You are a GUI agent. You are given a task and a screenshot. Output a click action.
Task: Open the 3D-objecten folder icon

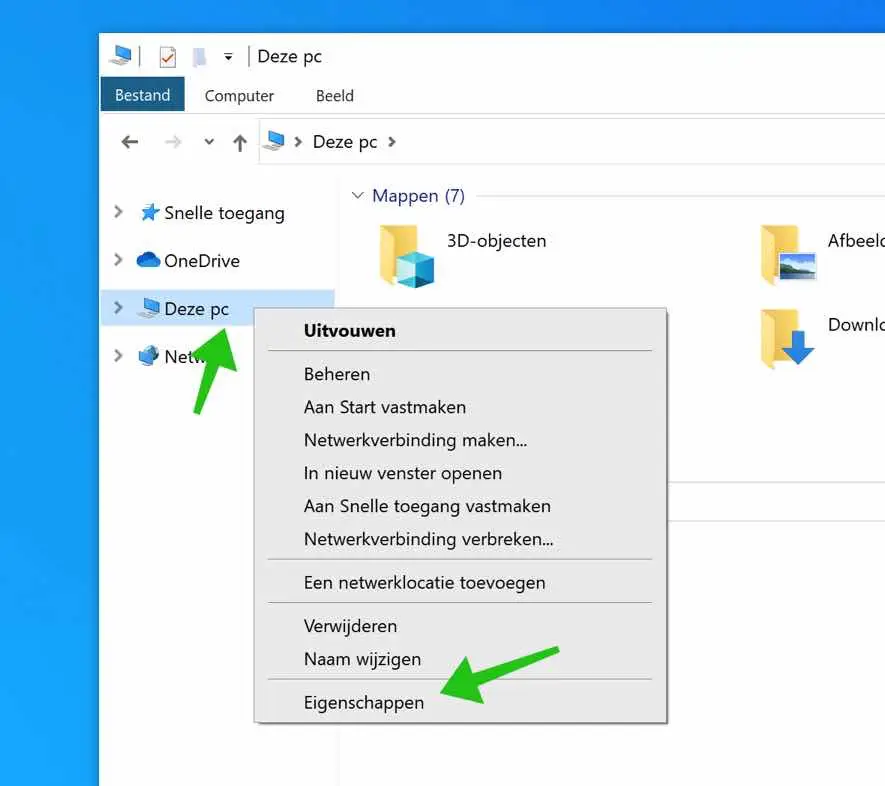coord(406,256)
